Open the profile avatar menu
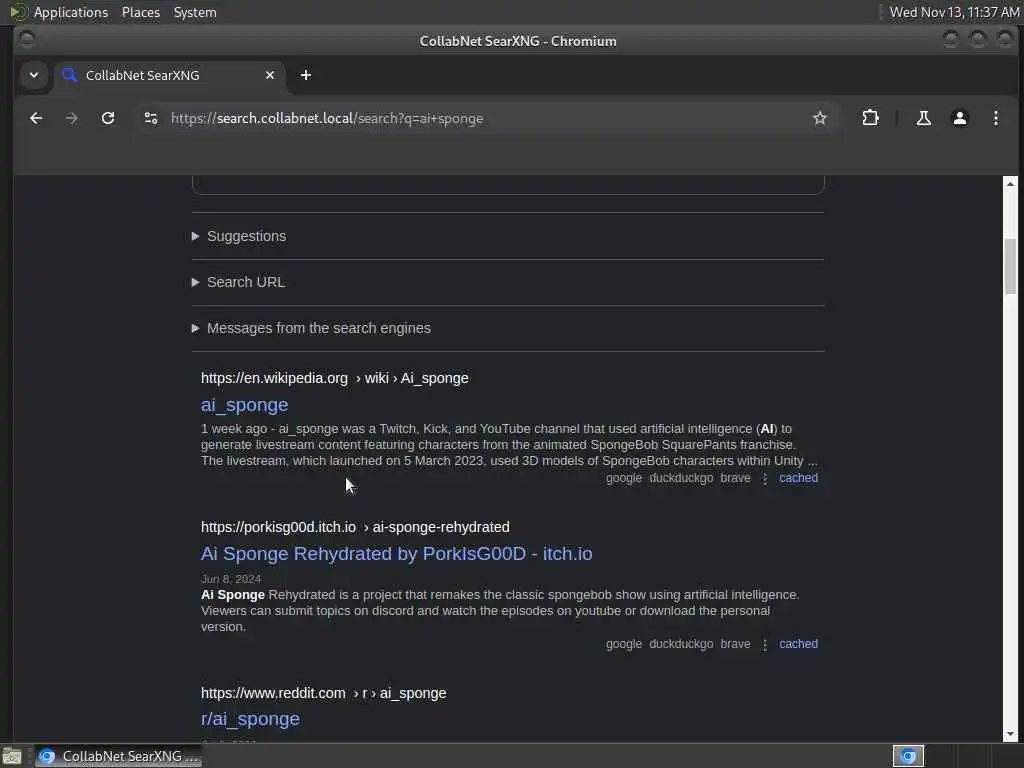The height and width of the screenshot is (768, 1024). [959, 118]
